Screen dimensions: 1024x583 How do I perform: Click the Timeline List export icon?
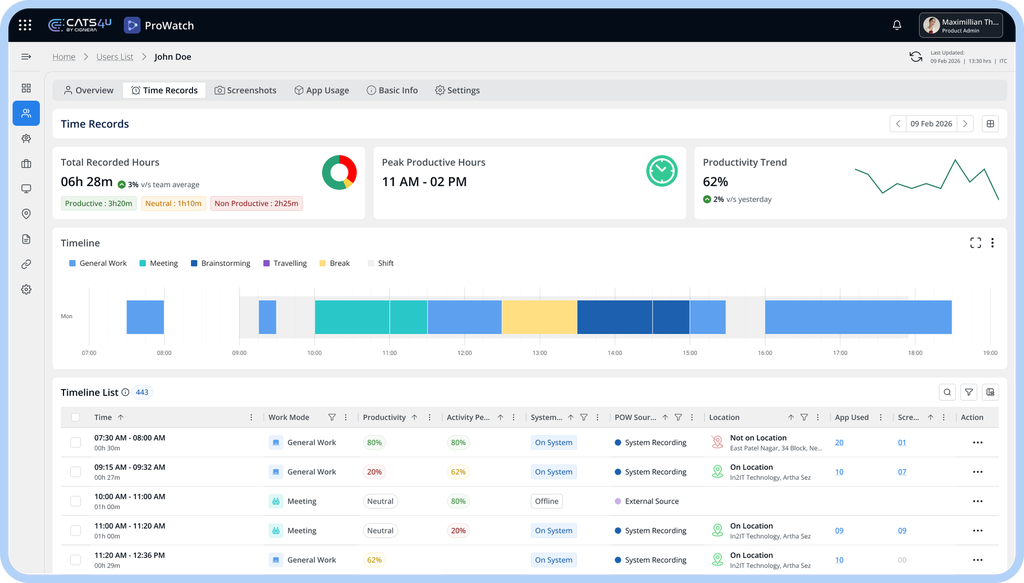990,392
